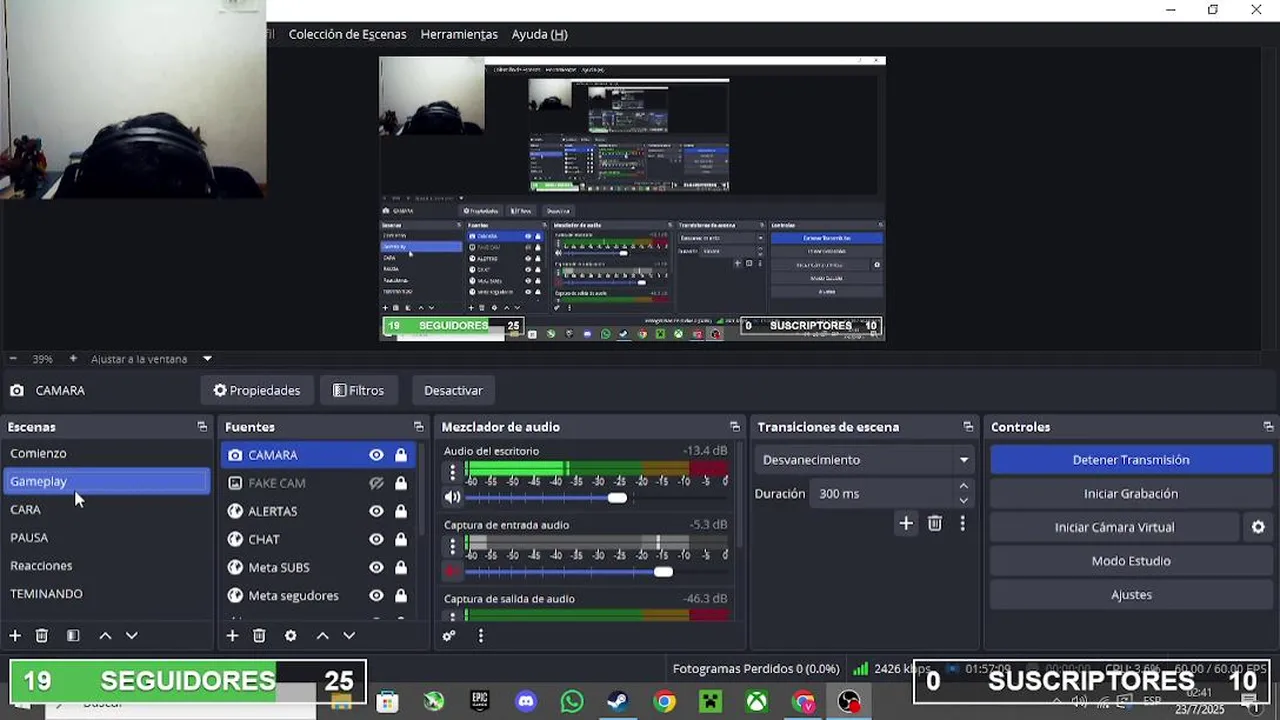The width and height of the screenshot is (1280, 720).
Task: Open Ajustes from Controles
Action: [1131, 595]
